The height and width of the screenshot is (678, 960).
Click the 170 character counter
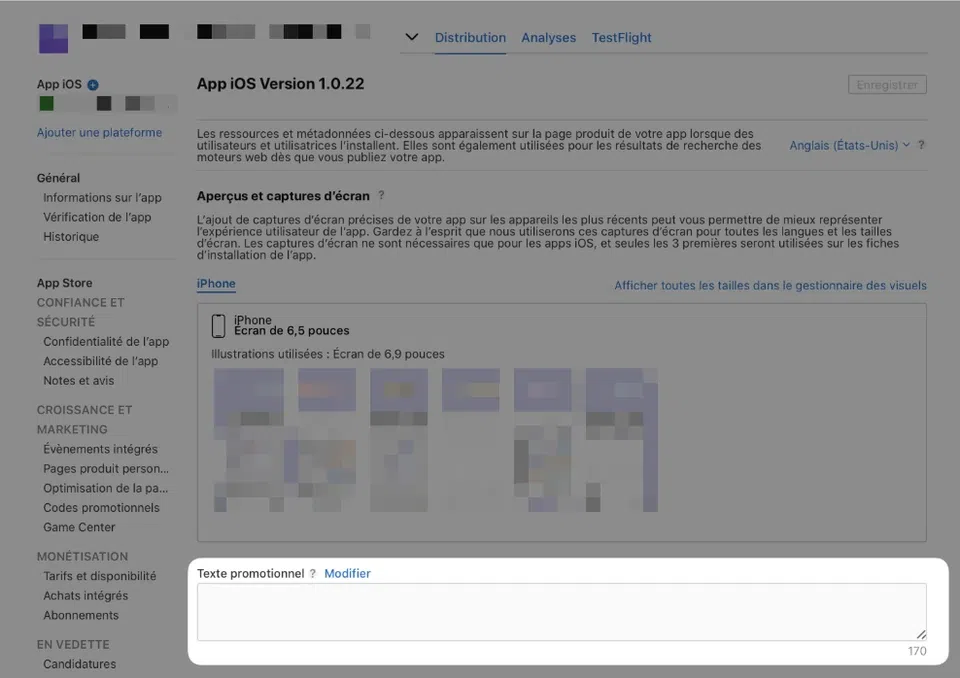click(x=917, y=651)
